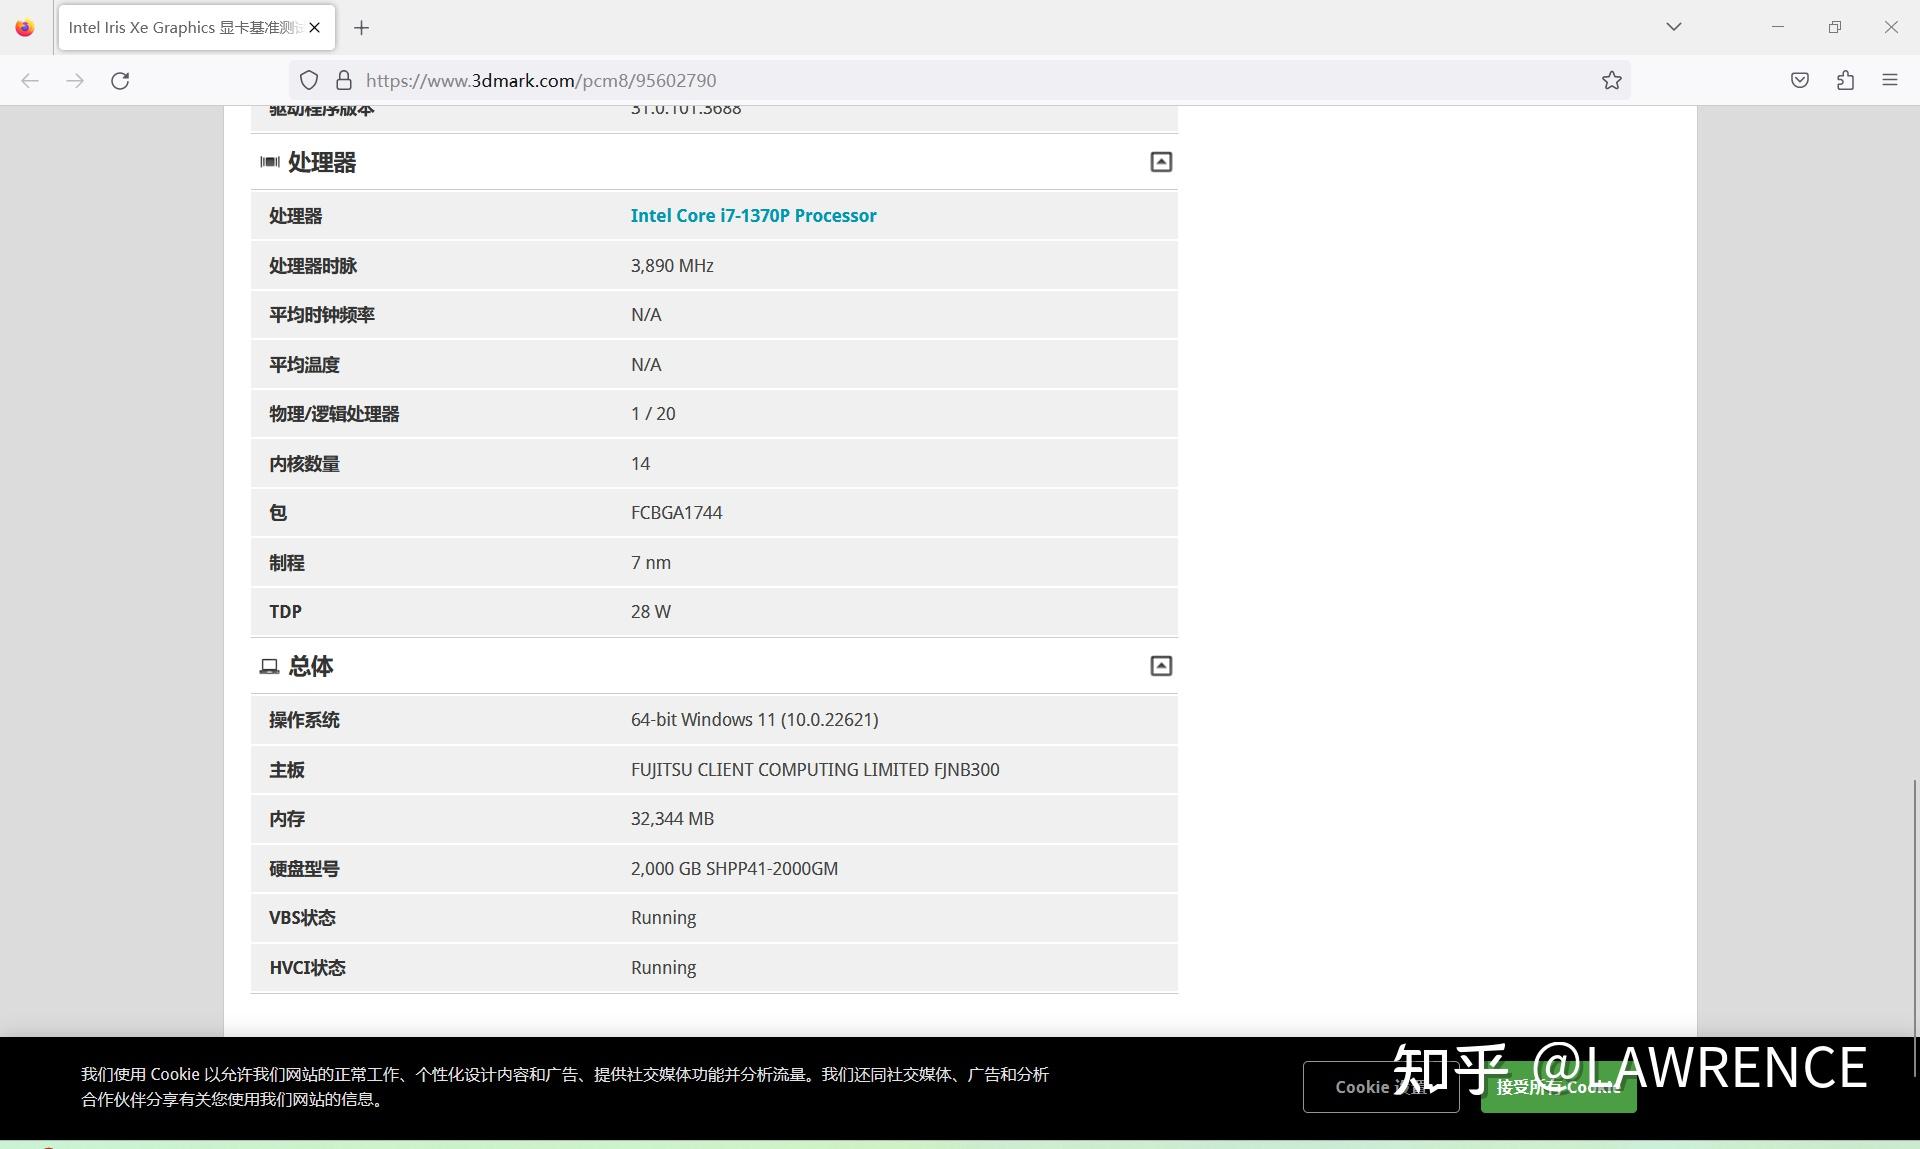Accept all cookies green button

click(x=1557, y=1088)
